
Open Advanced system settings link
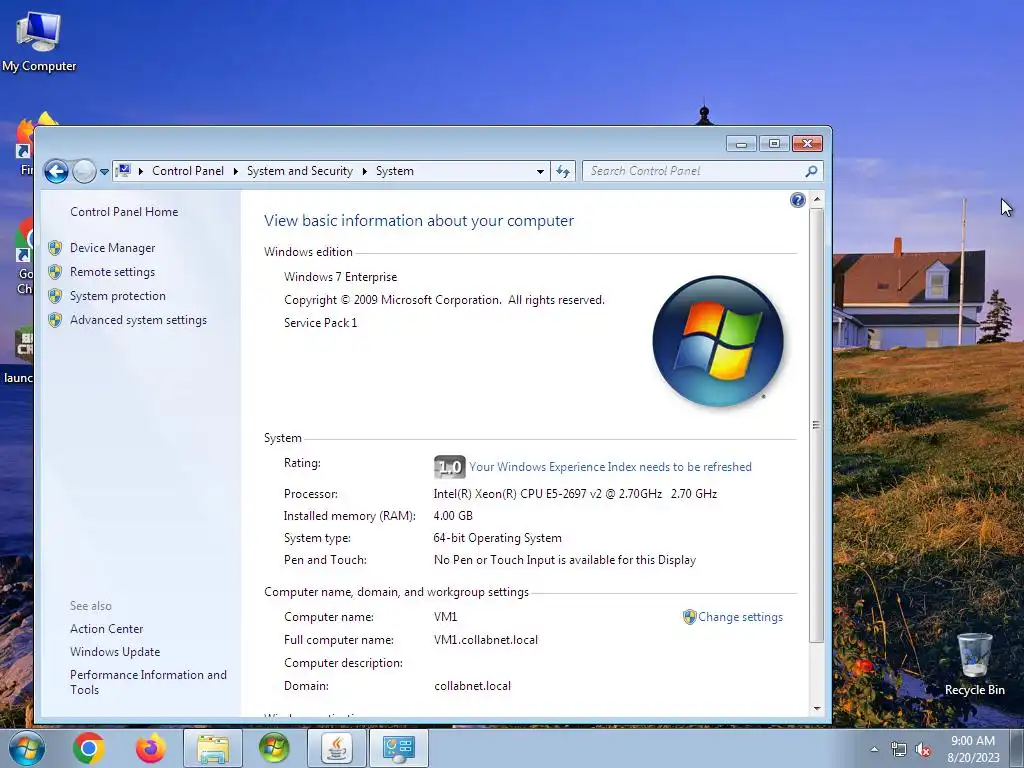click(138, 320)
